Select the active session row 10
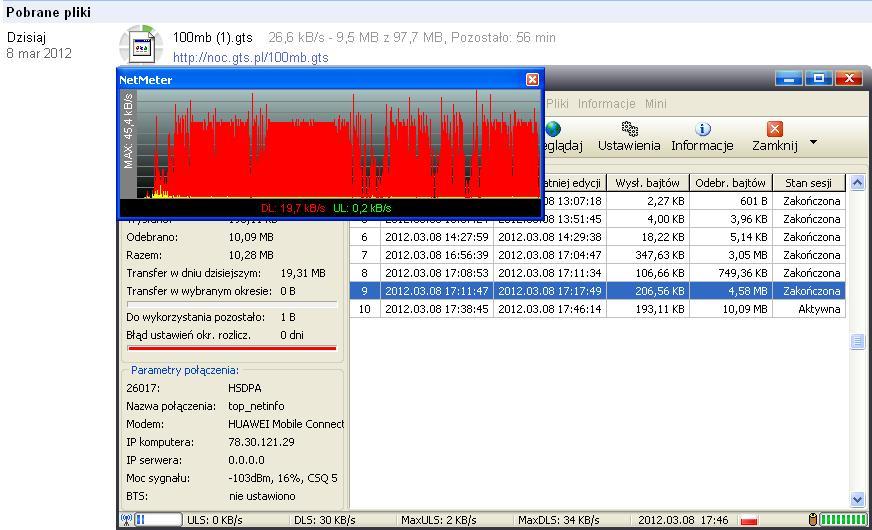Image resolution: width=872 pixels, height=530 pixels. 600,309
